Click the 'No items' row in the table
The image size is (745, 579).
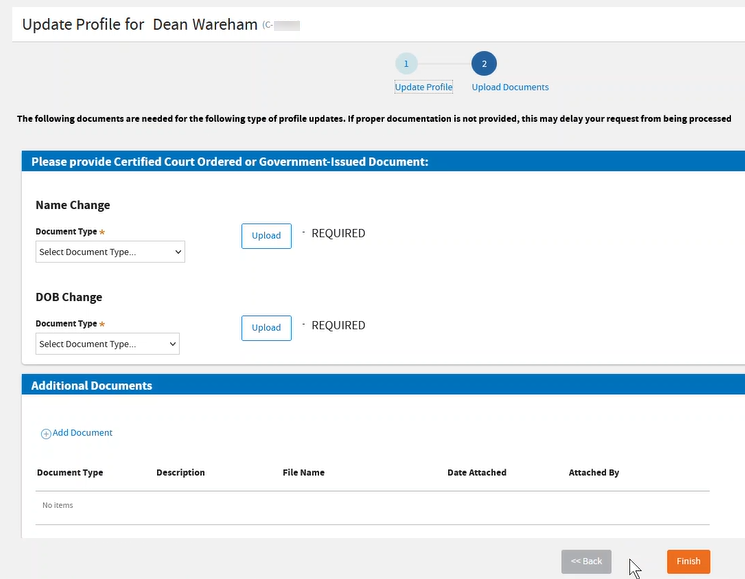tap(58, 506)
